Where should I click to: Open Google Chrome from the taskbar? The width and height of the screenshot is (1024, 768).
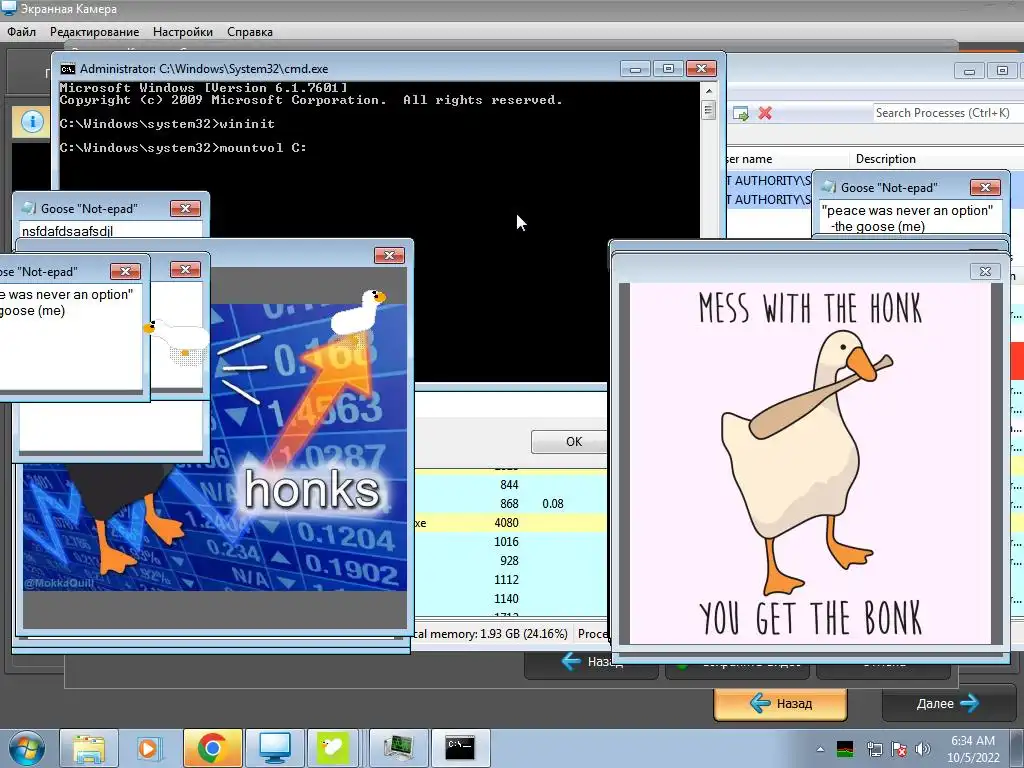pos(212,748)
